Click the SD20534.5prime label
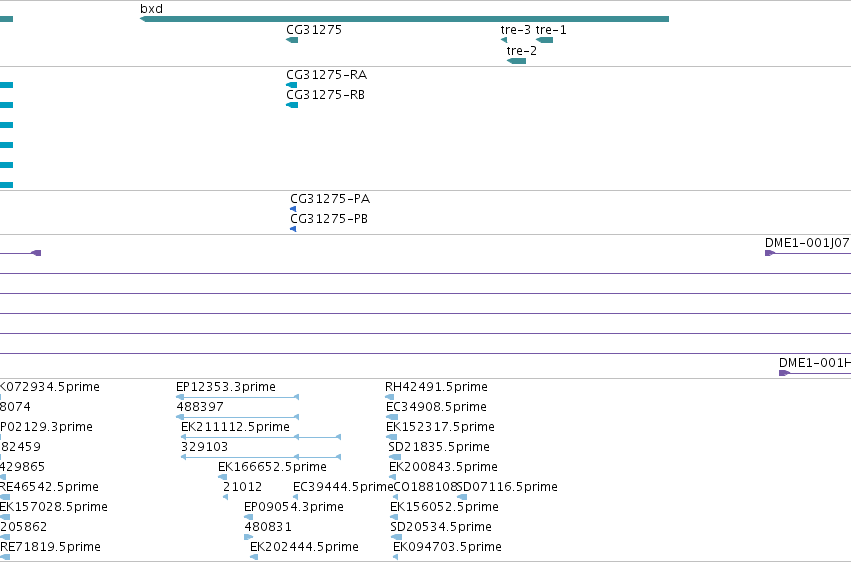Viewport: 851px width, 562px height. click(x=441, y=527)
